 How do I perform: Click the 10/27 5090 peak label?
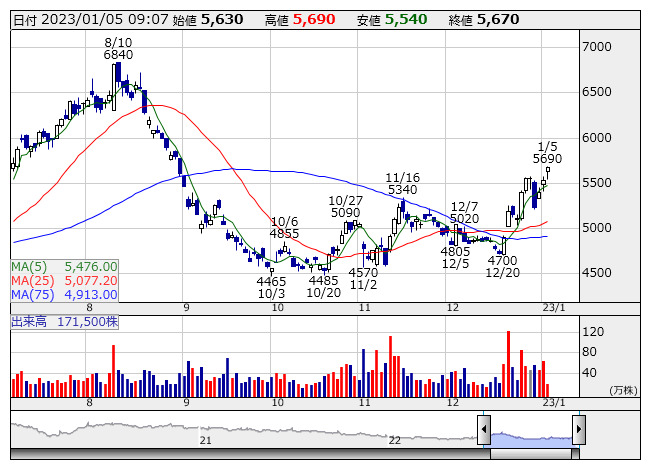[x=346, y=207]
